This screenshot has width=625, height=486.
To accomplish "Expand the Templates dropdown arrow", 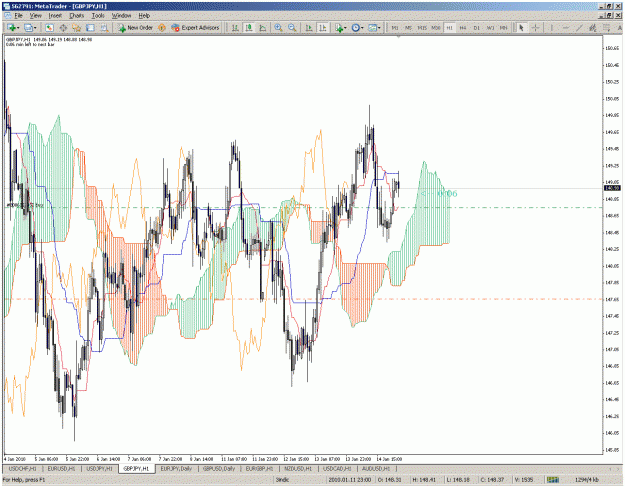I will pos(379,28).
